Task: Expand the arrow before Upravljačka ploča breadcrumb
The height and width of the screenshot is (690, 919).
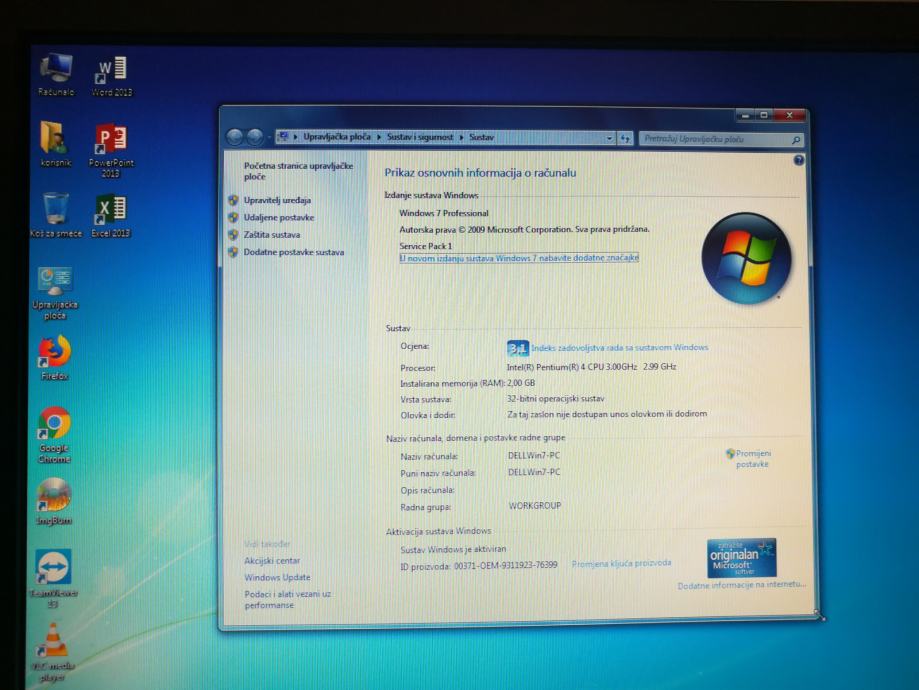Action: (296, 137)
